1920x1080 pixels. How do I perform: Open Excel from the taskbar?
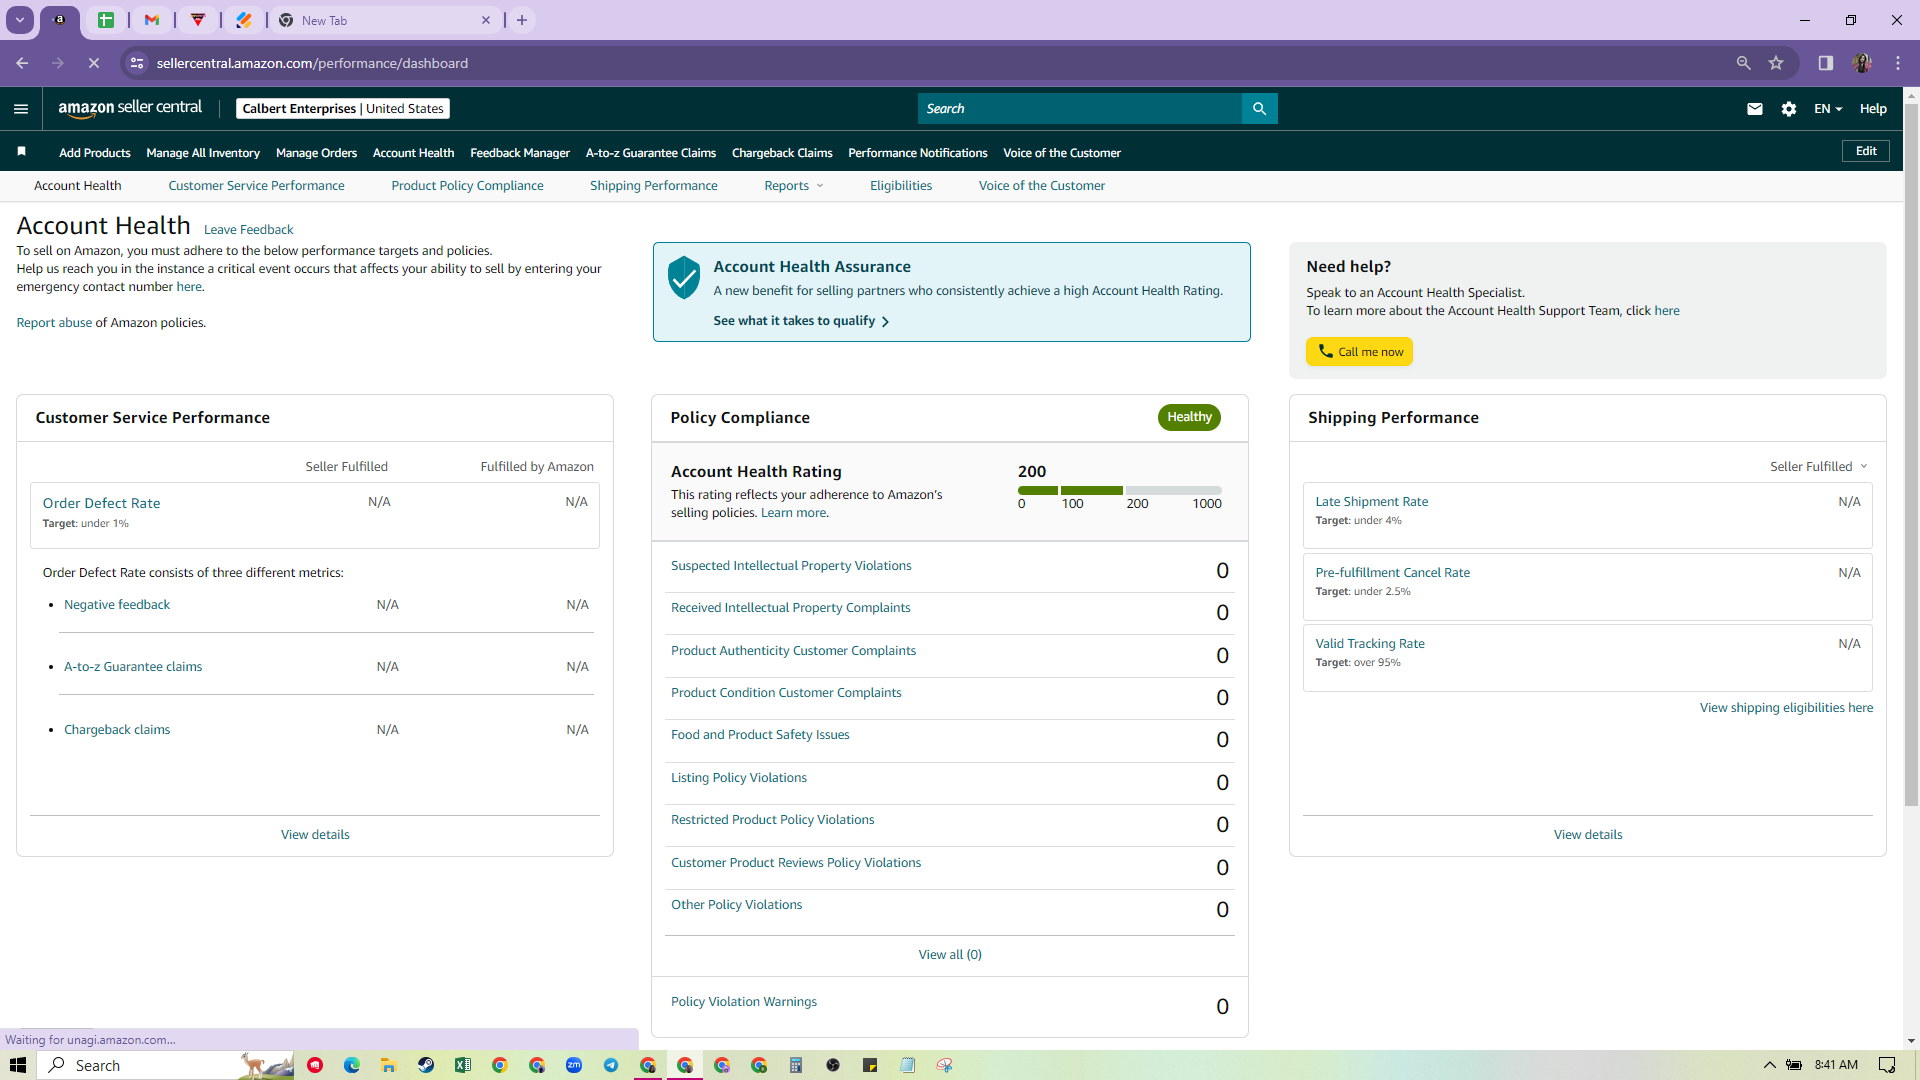click(463, 1065)
